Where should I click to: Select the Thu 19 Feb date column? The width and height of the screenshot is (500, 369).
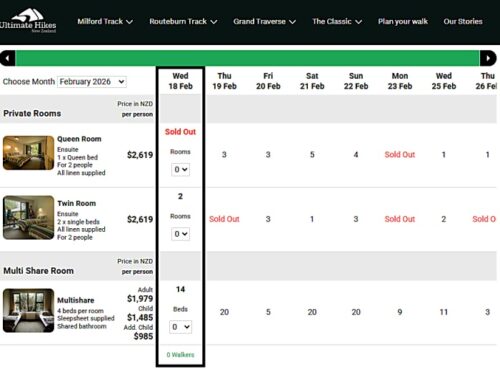[224, 81]
